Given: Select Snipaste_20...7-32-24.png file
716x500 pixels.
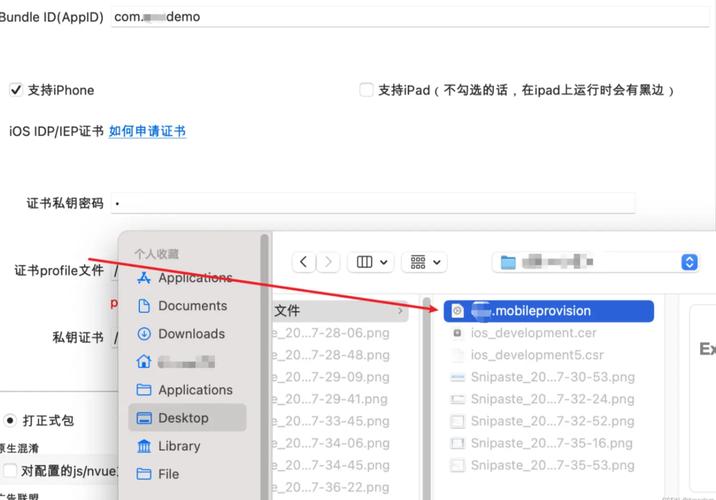Looking at the screenshot, I should click(x=542, y=399).
